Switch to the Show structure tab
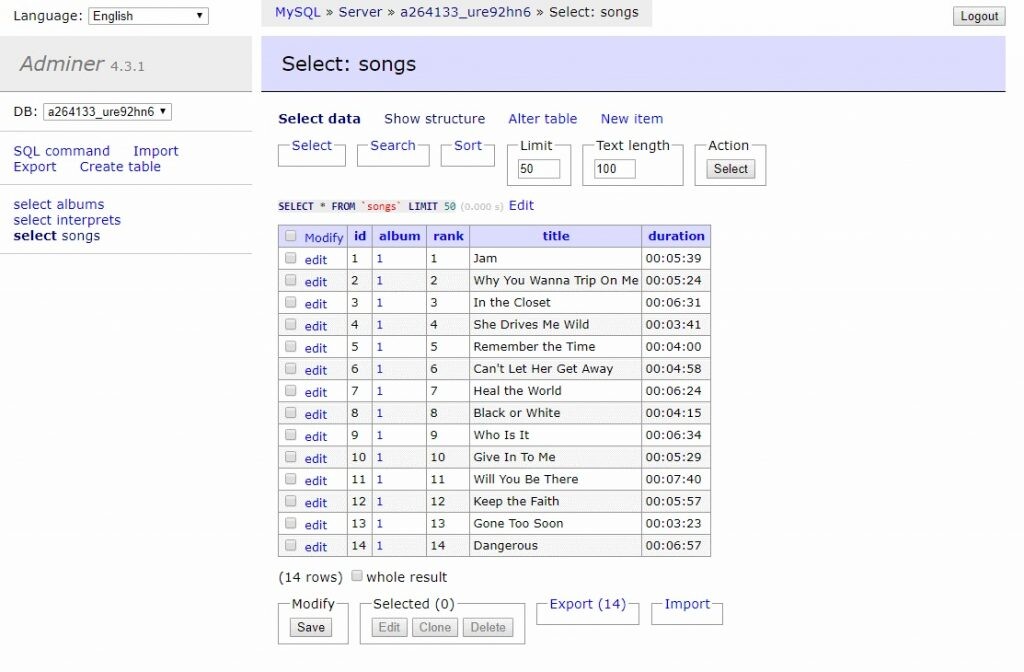Image resolution: width=1024 pixels, height=672 pixels. click(x=434, y=118)
